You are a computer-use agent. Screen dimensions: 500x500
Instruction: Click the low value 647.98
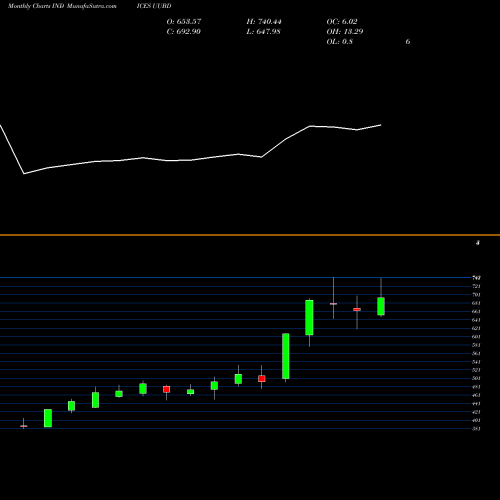click(263, 32)
